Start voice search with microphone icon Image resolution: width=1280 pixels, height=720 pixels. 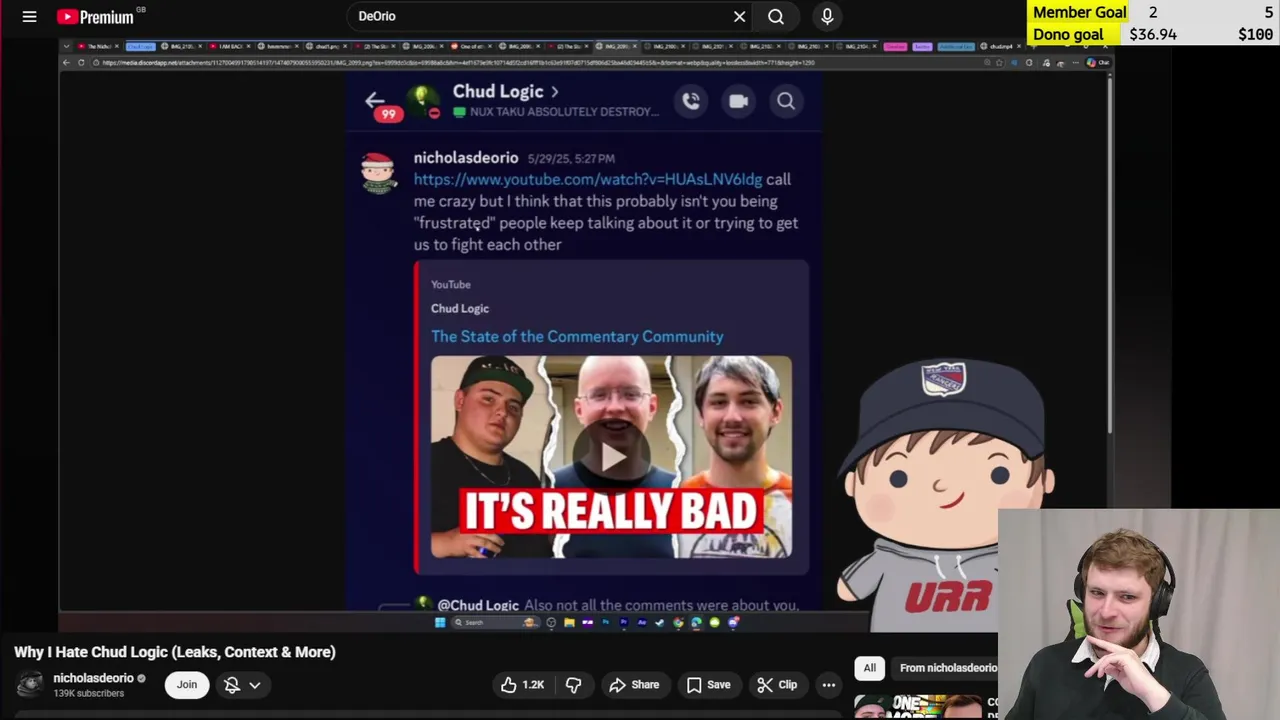coord(827,16)
